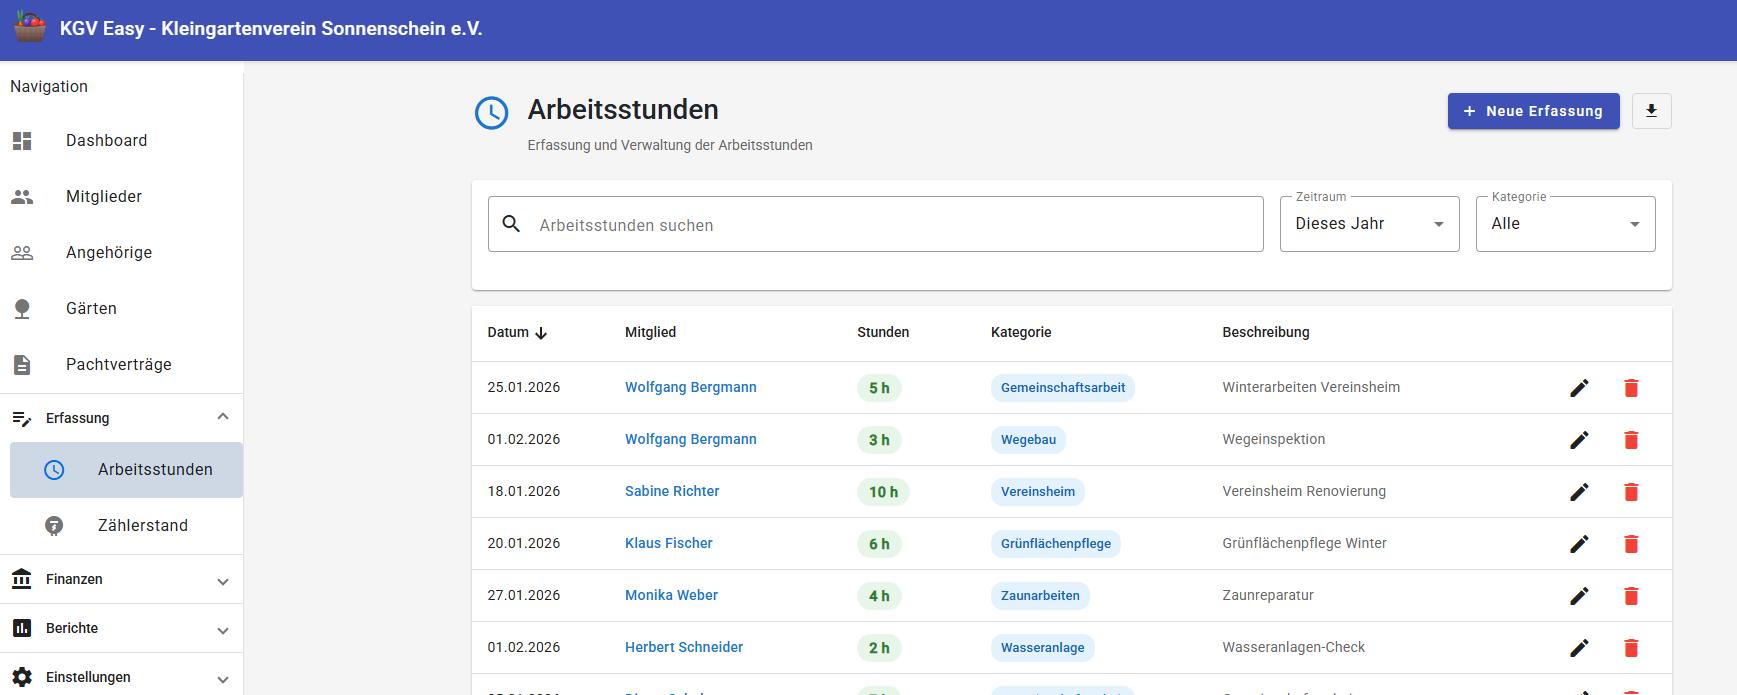This screenshot has width=1737, height=695.
Task: Click the Wegebau category chip
Action: [x=1028, y=440]
